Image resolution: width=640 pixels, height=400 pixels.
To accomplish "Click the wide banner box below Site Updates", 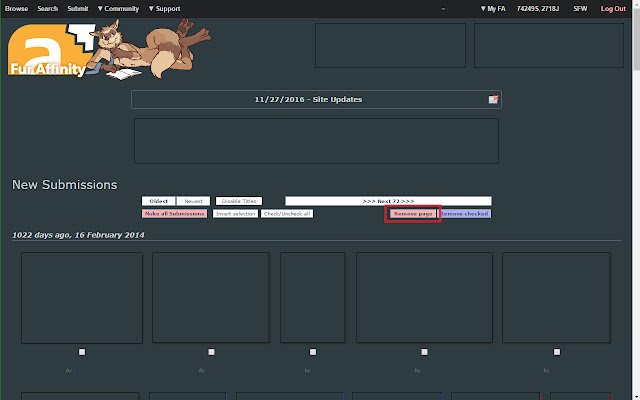I will pyautogui.click(x=316, y=141).
